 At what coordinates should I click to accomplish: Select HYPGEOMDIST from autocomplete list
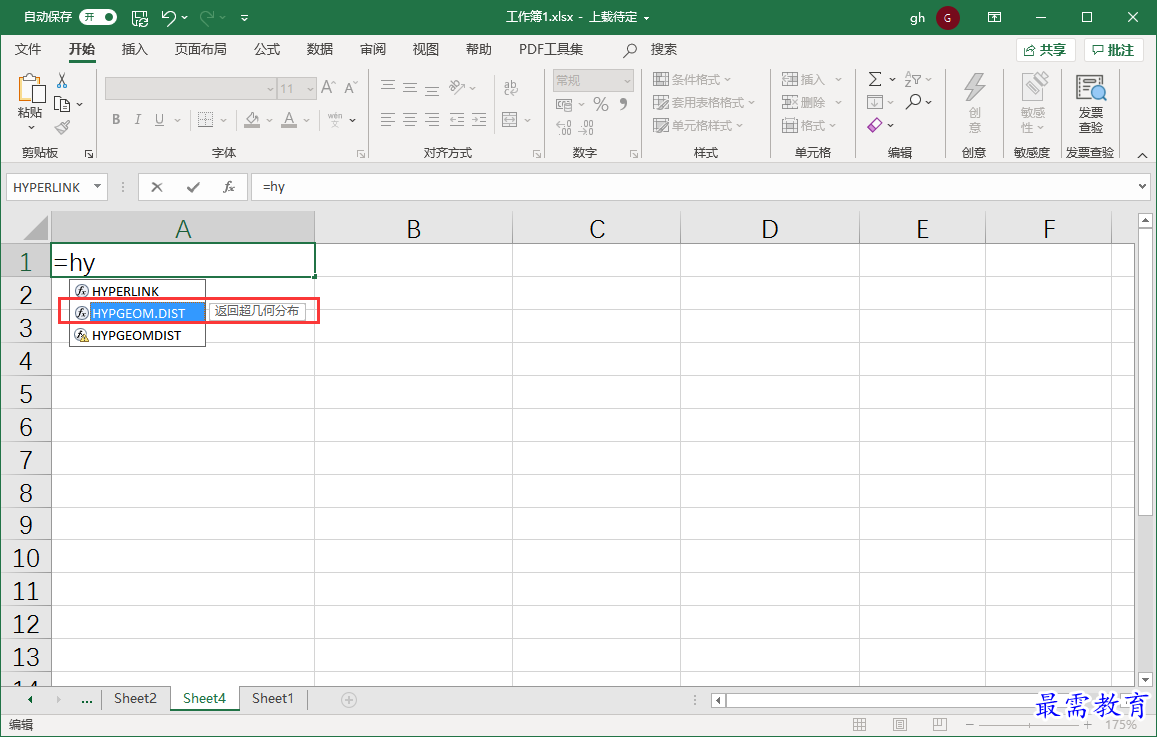click(137, 335)
